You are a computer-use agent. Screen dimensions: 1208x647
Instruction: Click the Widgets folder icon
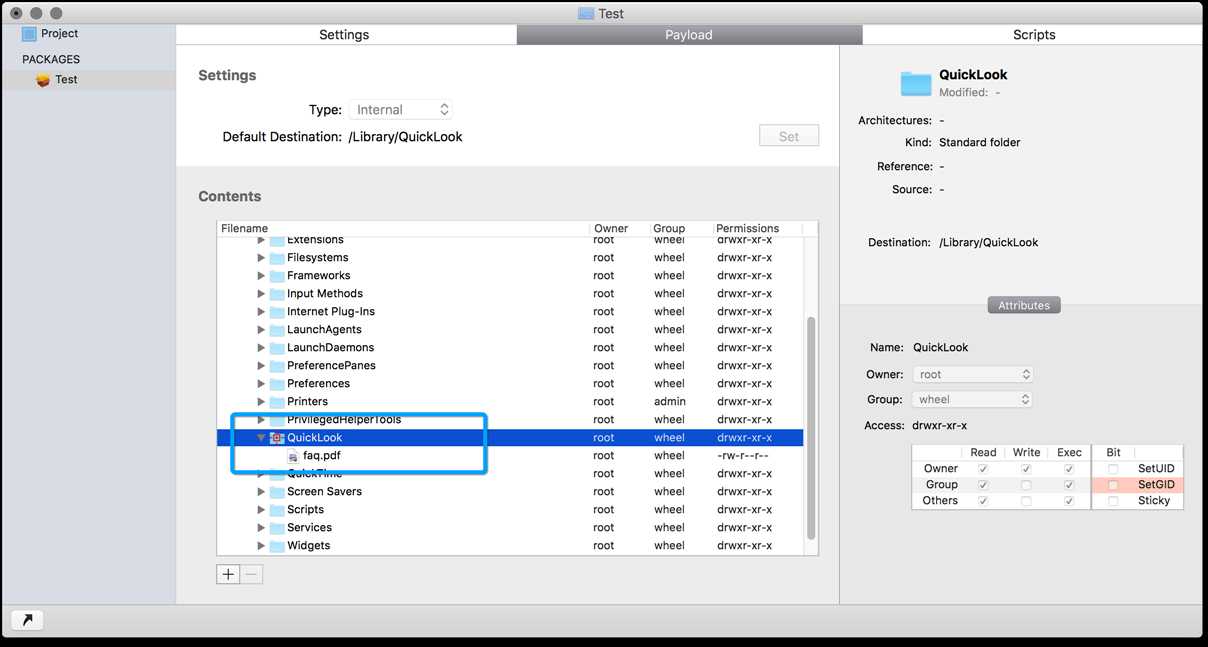277,546
